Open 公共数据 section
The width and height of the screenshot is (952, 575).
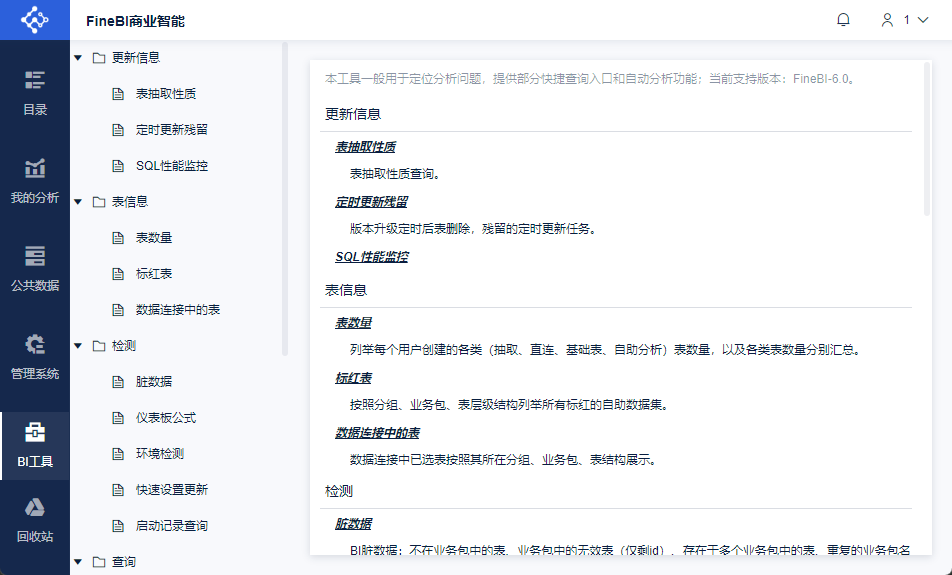[x=35, y=270]
